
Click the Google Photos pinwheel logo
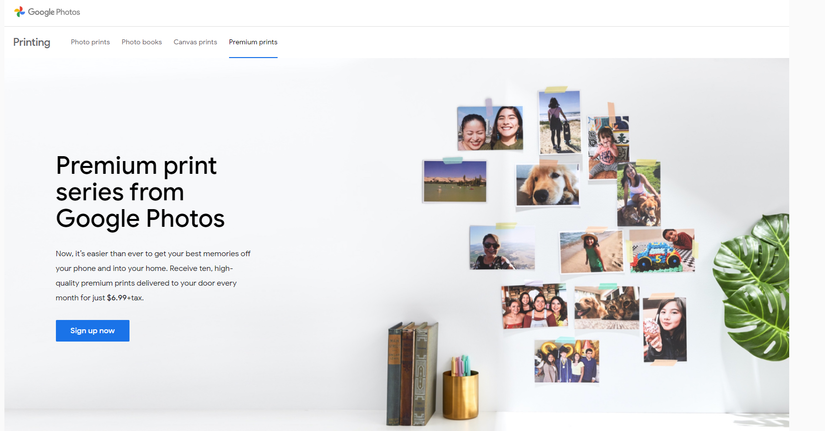point(19,12)
